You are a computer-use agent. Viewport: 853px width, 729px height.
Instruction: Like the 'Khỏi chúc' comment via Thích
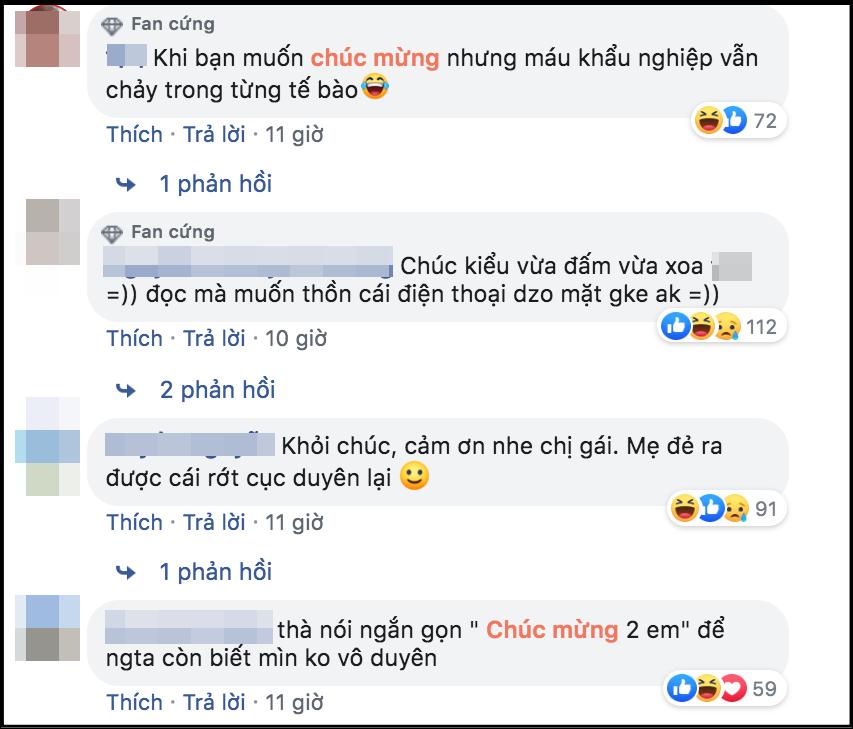click(x=135, y=522)
